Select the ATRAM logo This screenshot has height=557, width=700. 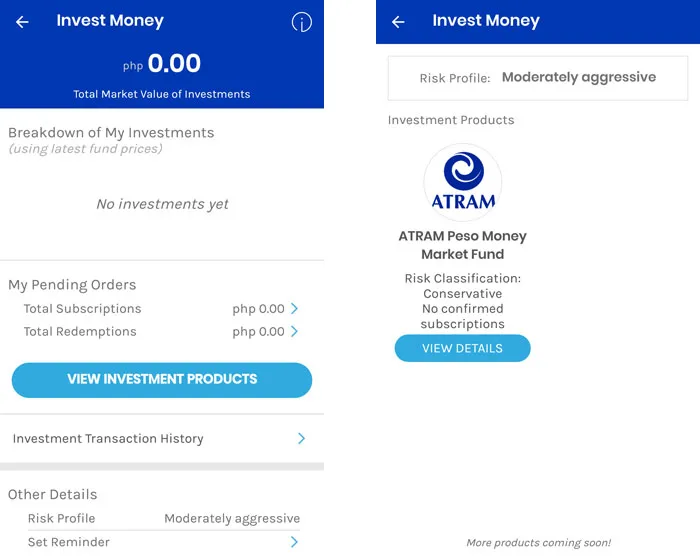tap(462, 182)
